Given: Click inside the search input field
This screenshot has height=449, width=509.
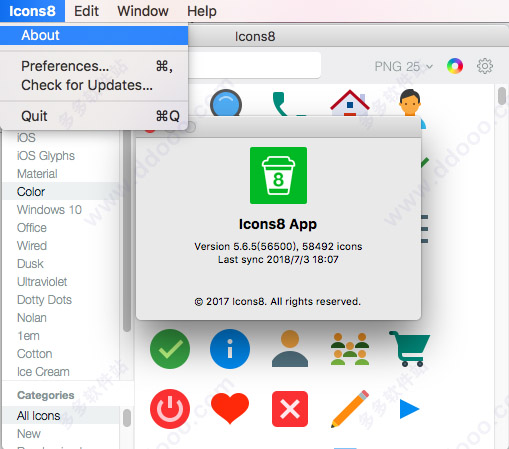Looking at the screenshot, I should pyautogui.click(x=255, y=65).
